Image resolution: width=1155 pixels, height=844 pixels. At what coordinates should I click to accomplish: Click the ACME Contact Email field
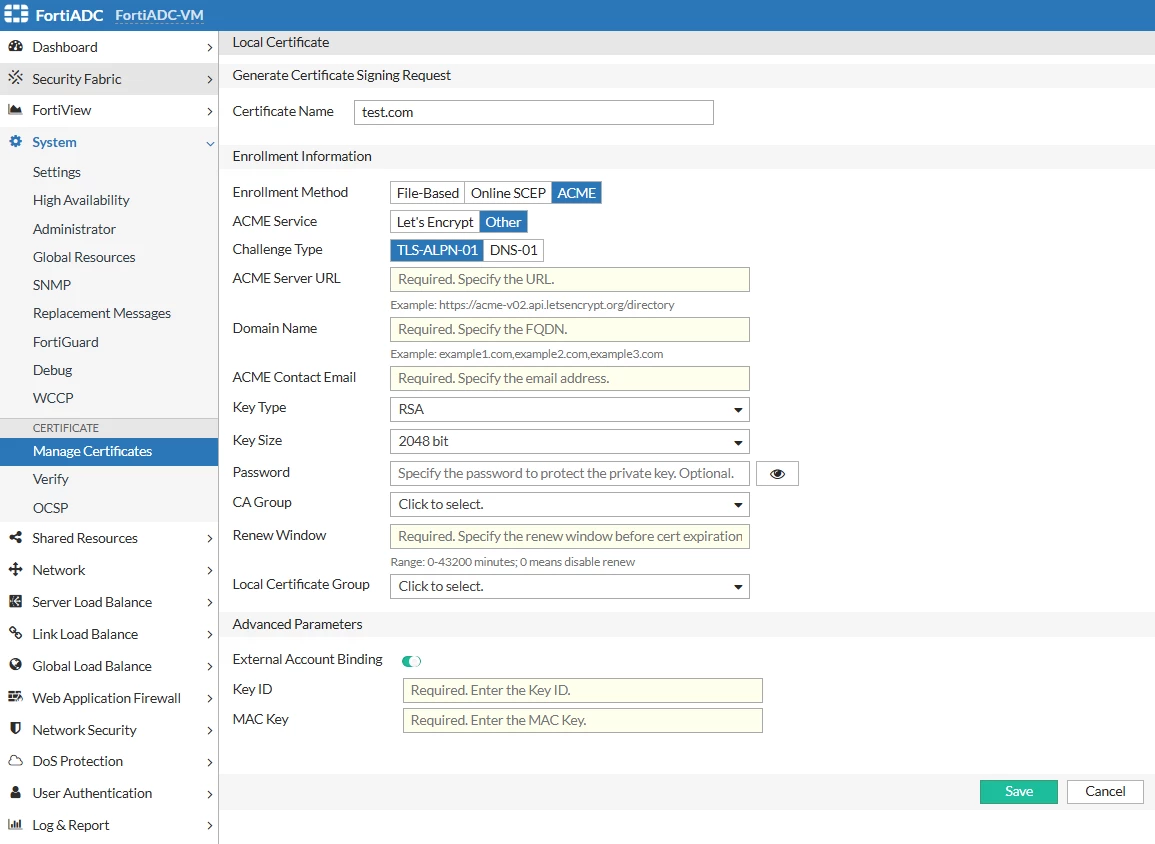click(569, 379)
